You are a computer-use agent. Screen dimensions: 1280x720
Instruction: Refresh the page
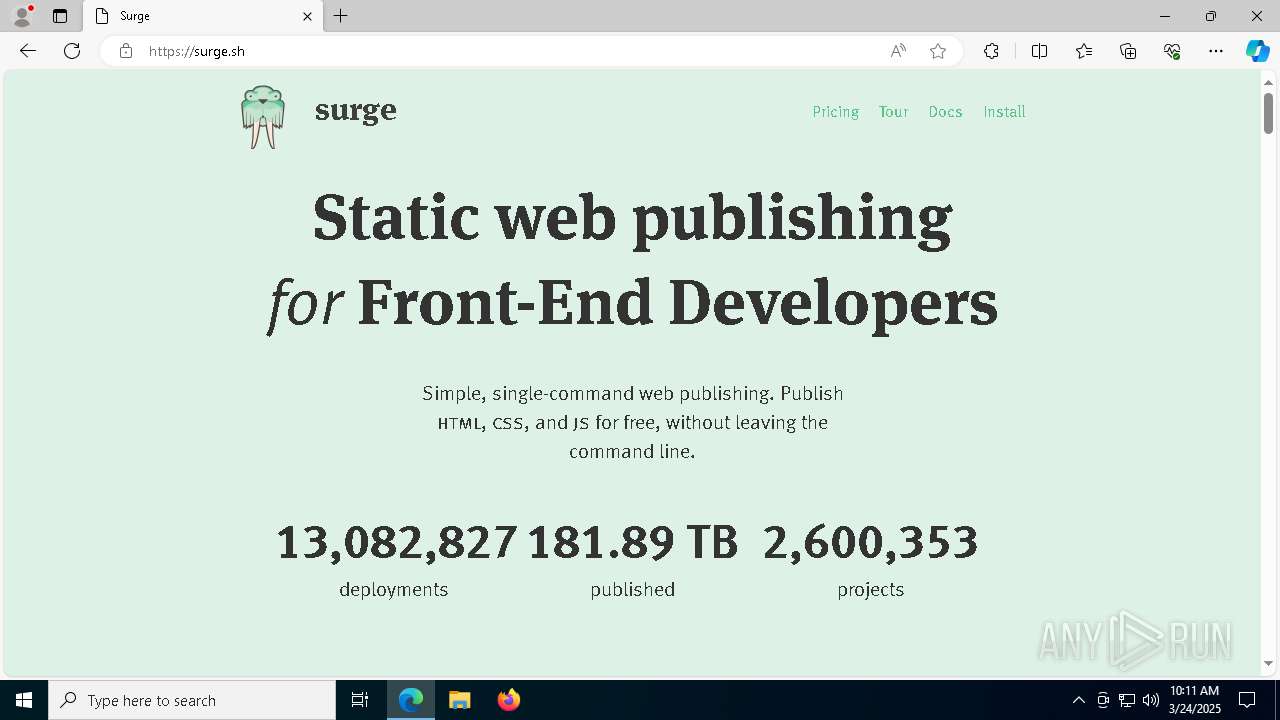click(72, 51)
